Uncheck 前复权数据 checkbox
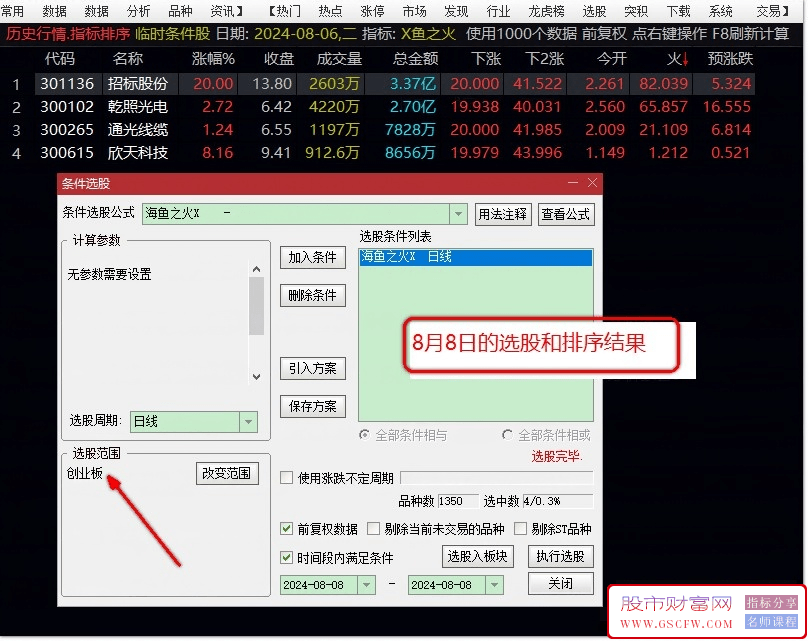The height and width of the screenshot is (641, 809). coord(286,528)
